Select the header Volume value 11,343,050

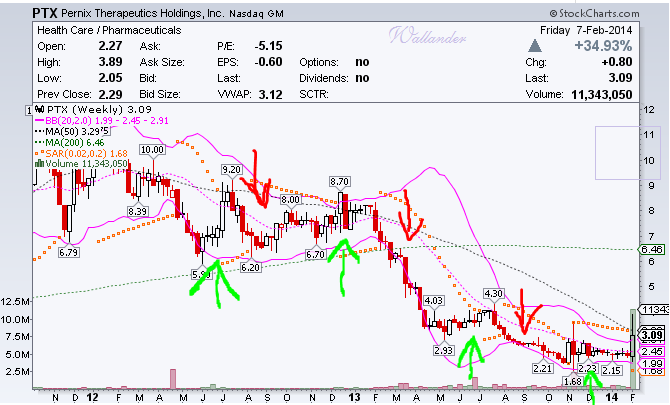(602, 94)
